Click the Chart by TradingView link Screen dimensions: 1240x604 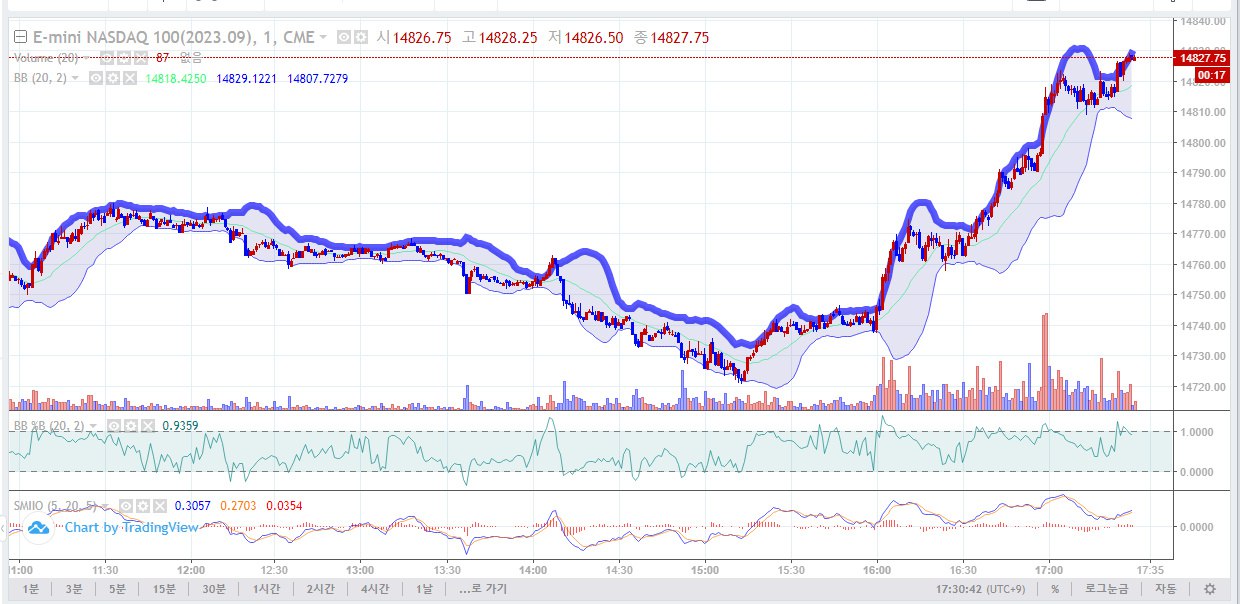131,527
